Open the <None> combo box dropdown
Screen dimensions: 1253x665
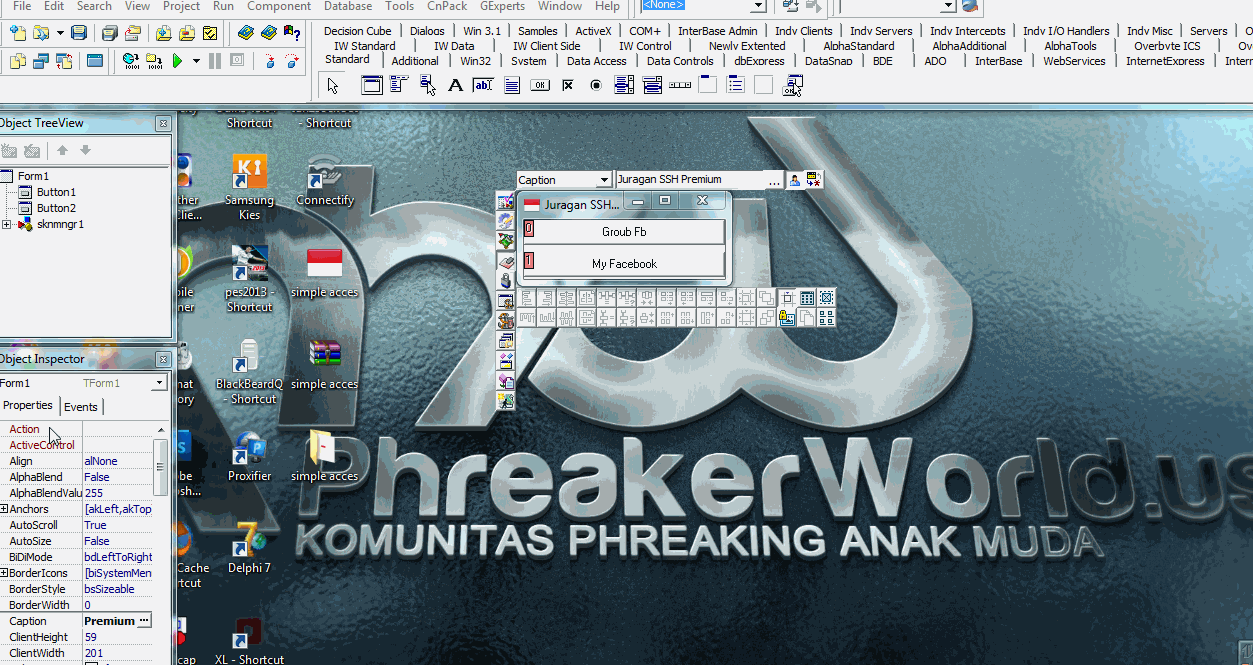(758, 6)
